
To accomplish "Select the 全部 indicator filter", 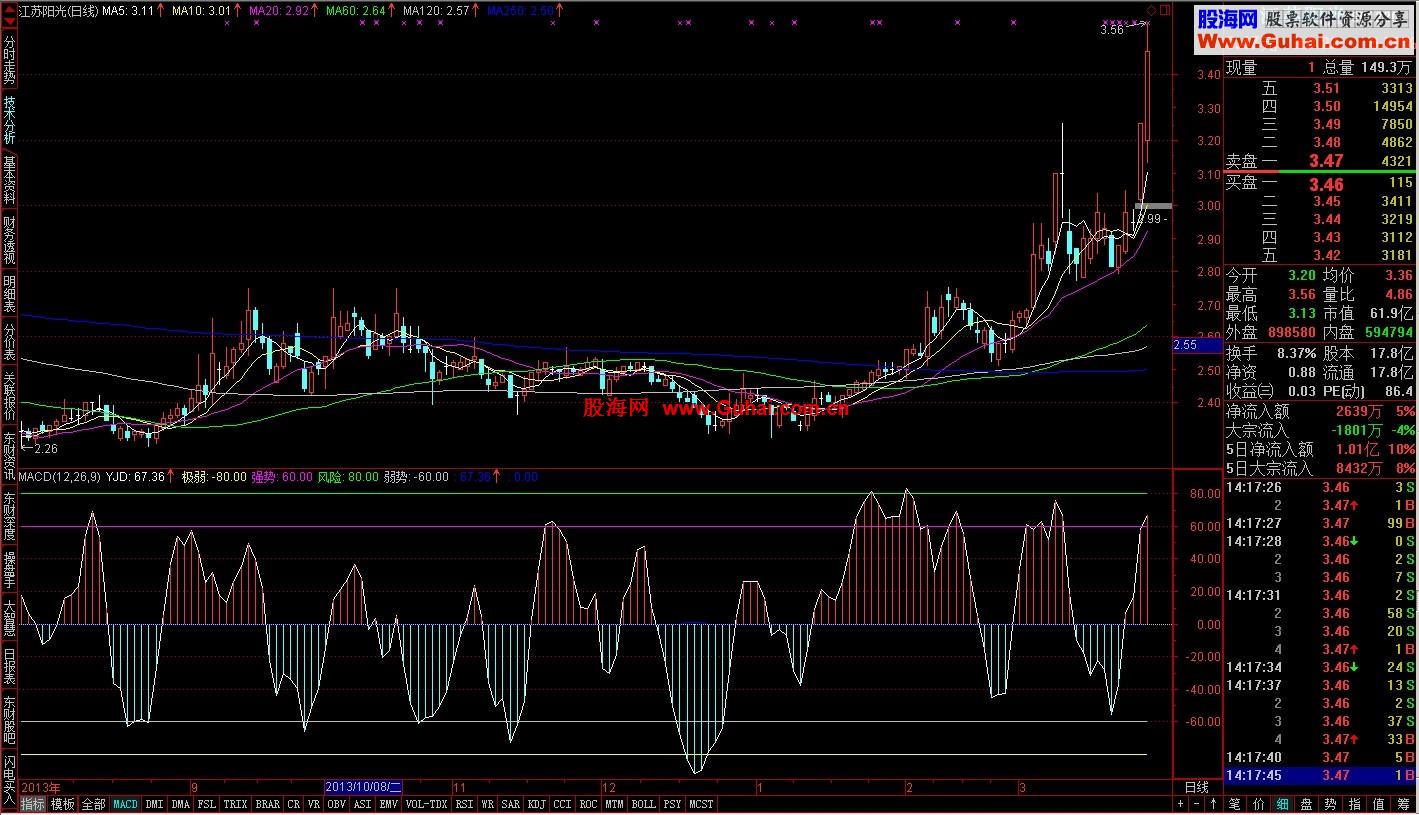I will click(93, 804).
